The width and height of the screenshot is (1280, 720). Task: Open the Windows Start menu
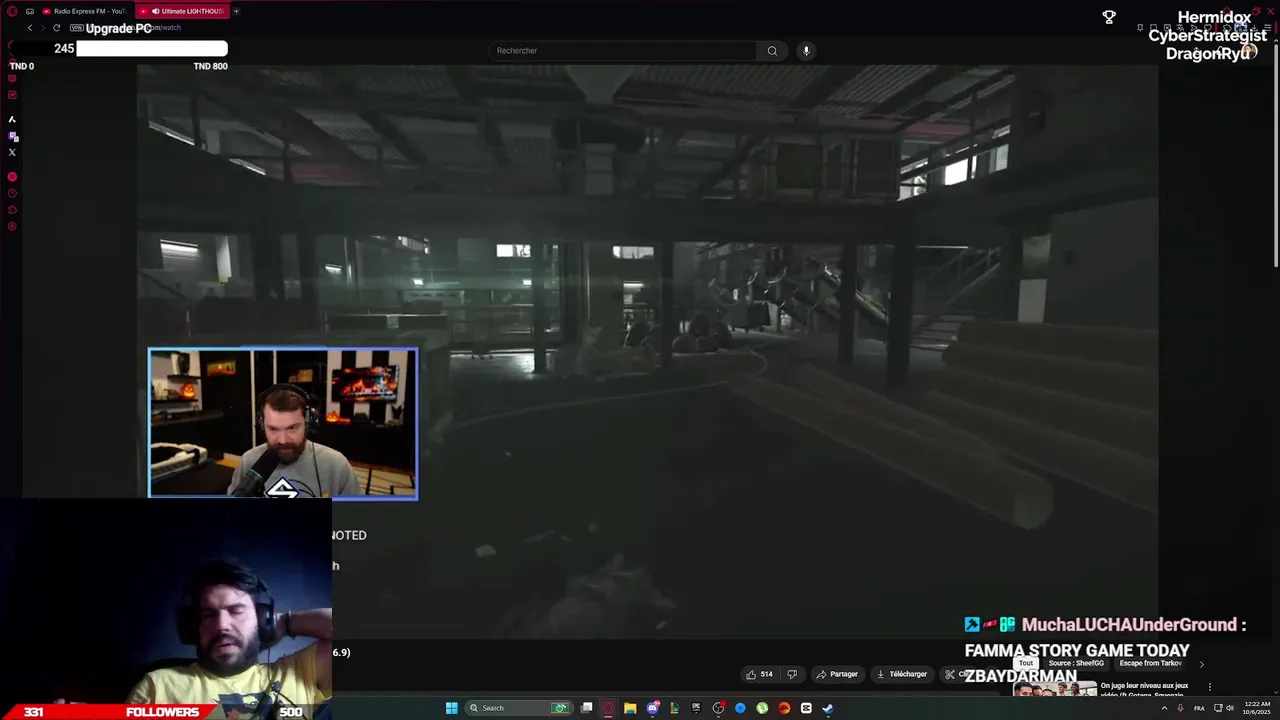pyautogui.click(x=452, y=708)
